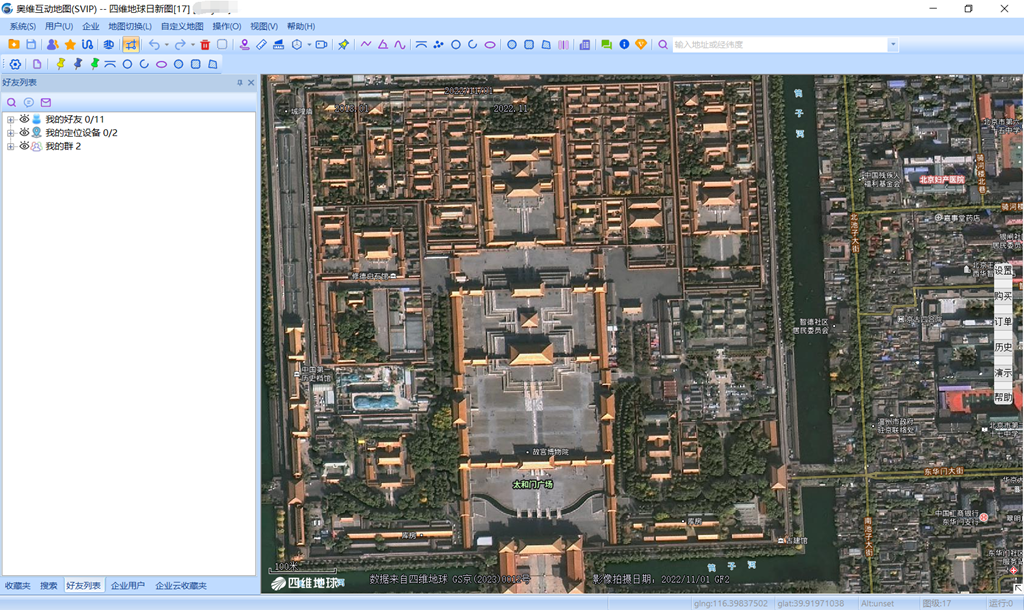This screenshot has width=1024, height=610.
Task: Click the purple page icon in second toolbar
Action: [37, 64]
